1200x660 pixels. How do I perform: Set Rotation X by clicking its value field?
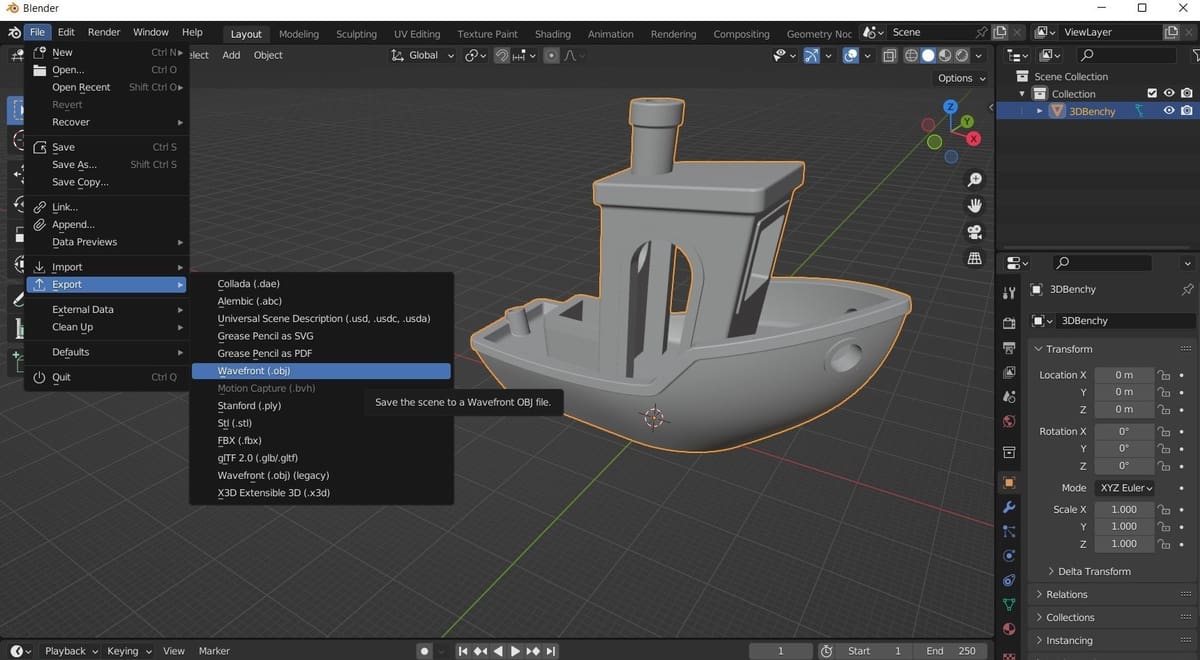coord(1124,431)
